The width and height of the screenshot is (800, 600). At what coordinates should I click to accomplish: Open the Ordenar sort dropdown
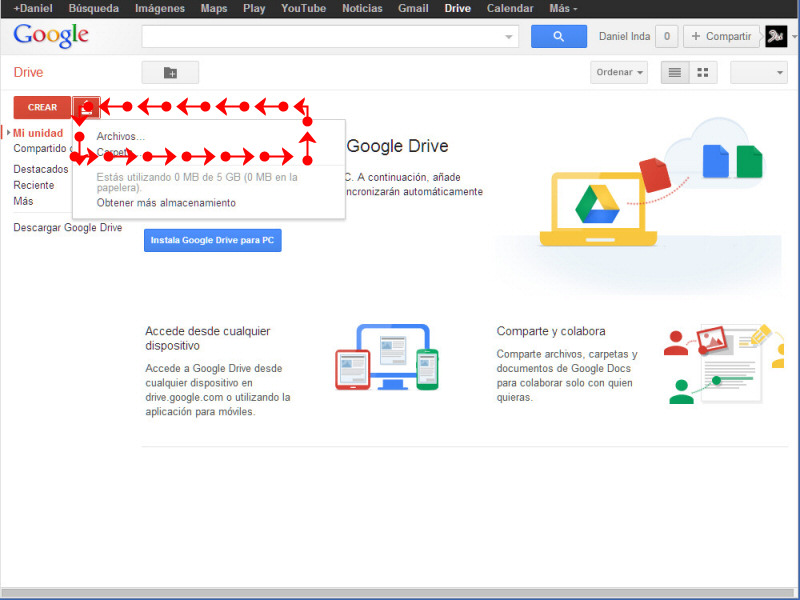pos(619,72)
